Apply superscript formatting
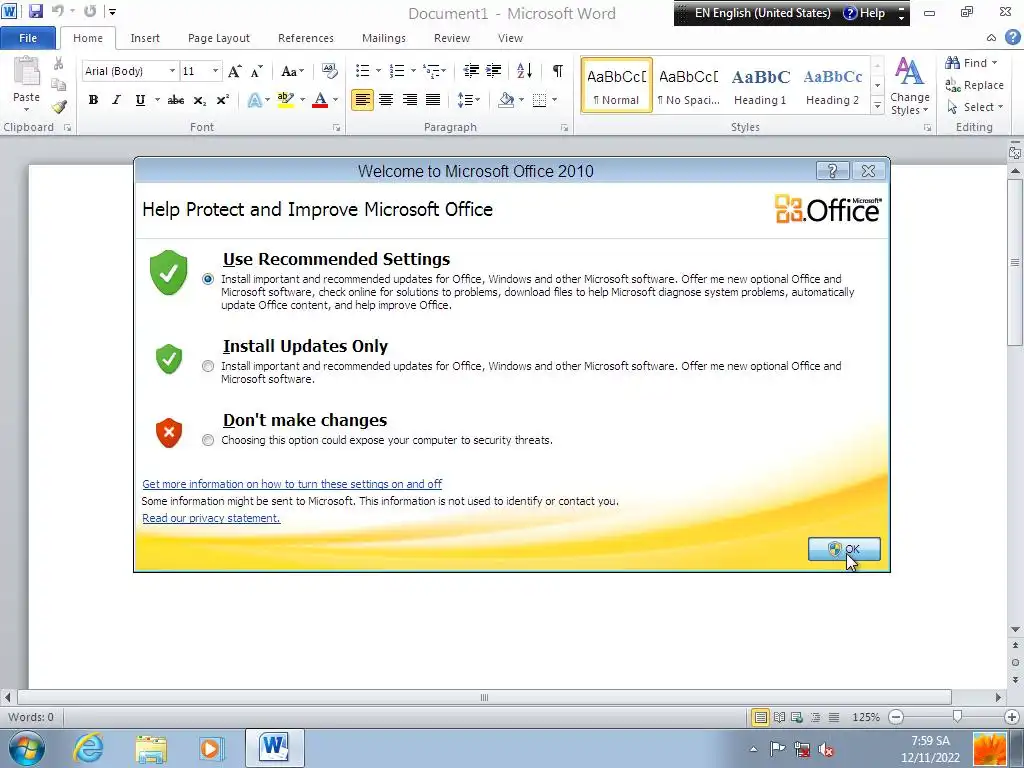The width and height of the screenshot is (1024, 768). coord(223,100)
